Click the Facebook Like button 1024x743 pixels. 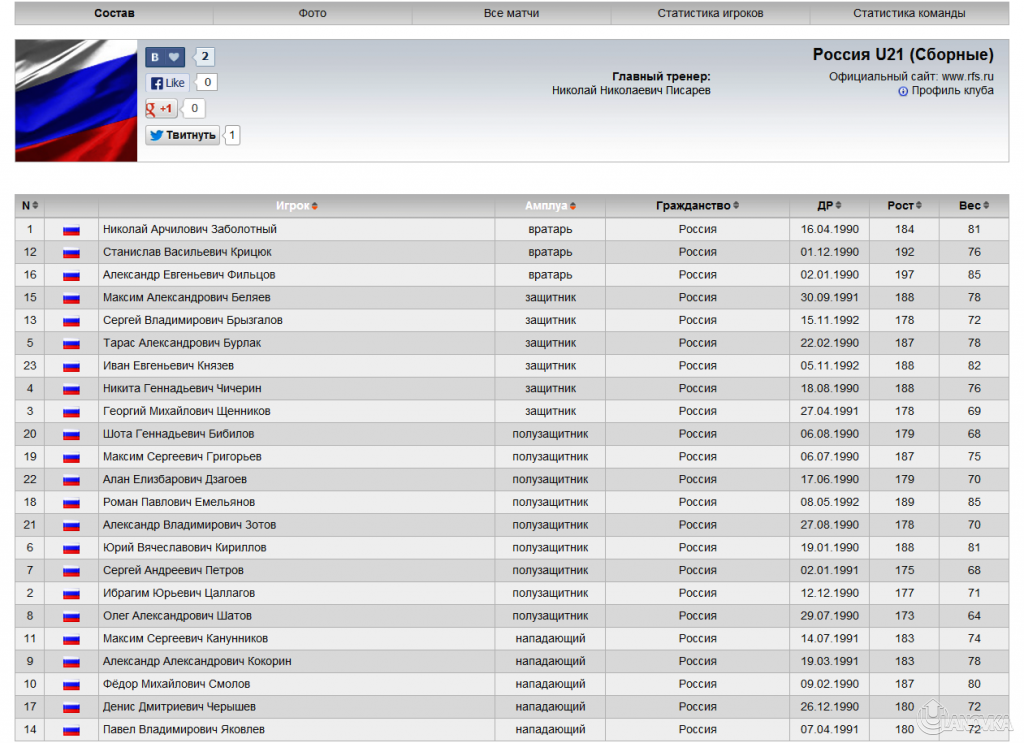[x=168, y=83]
